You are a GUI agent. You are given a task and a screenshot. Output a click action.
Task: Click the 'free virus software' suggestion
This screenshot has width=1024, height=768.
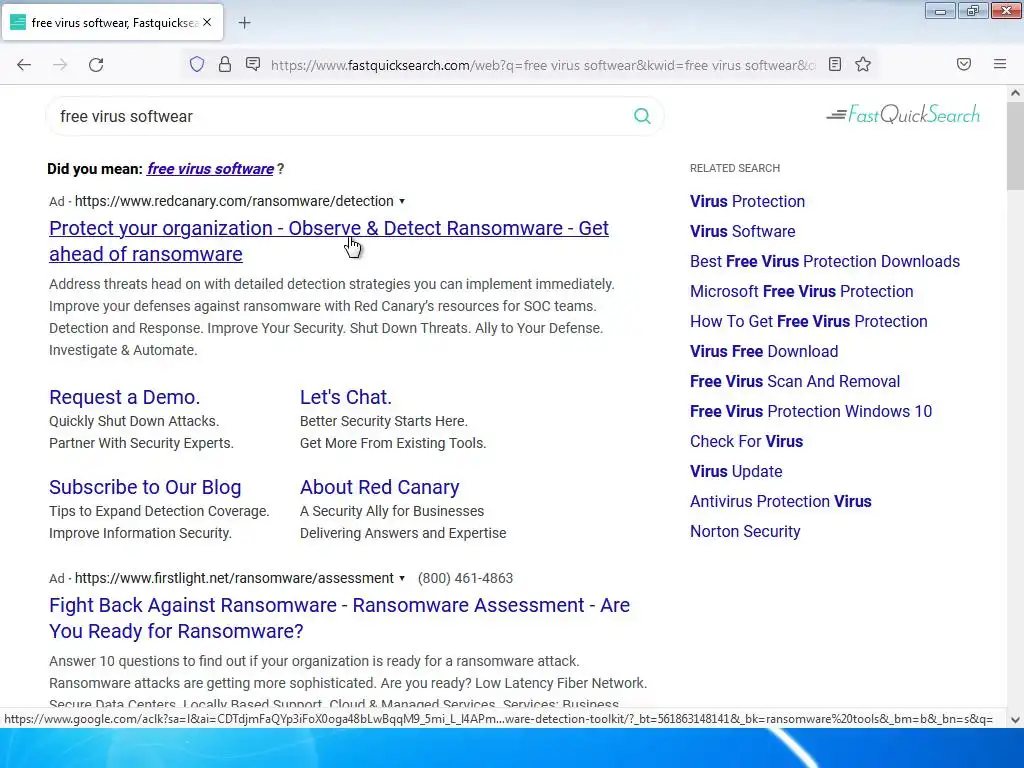[x=210, y=168]
